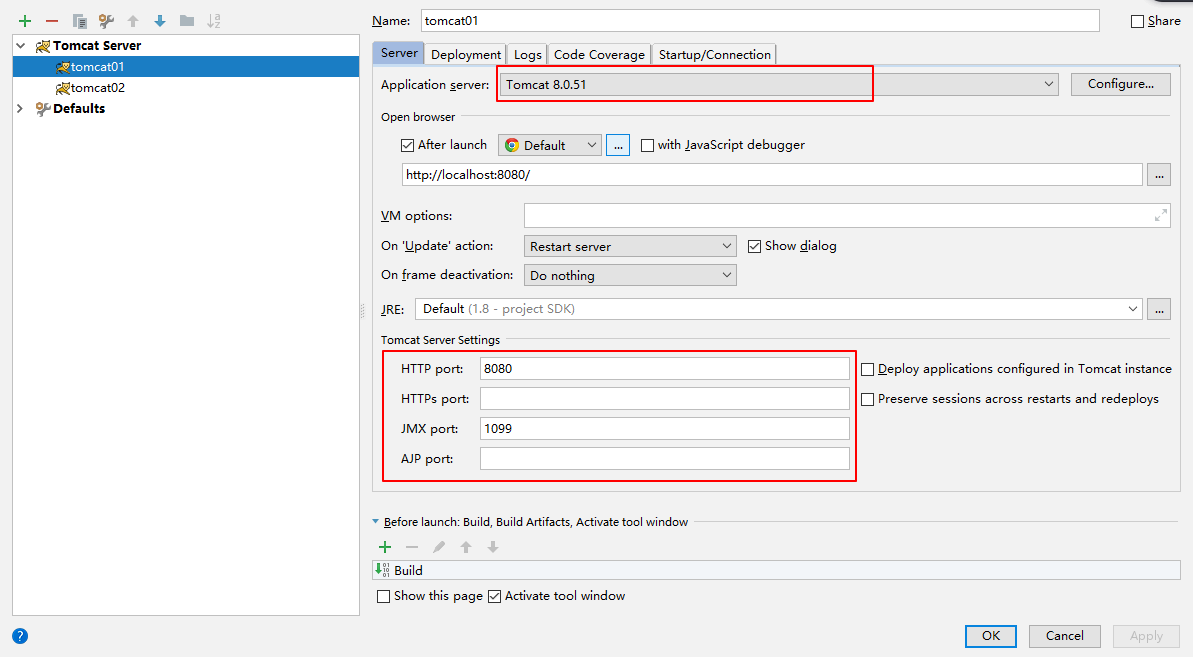The height and width of the screenshot is (657, 1193).
Task: Enable the with JavaScript debugger checkbox
Action: point(647,145)
